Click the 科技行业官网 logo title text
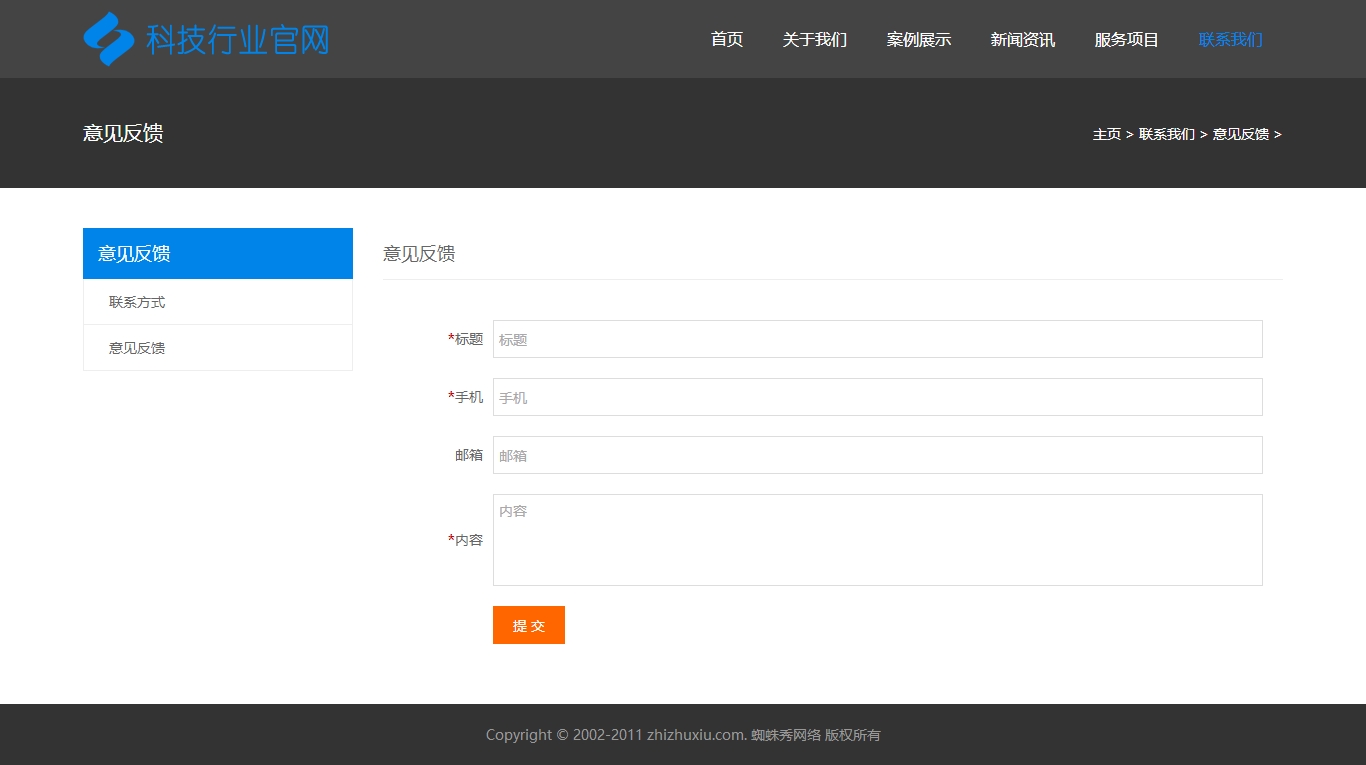Viewport: 1366px width, 765px height. (237, 40)
